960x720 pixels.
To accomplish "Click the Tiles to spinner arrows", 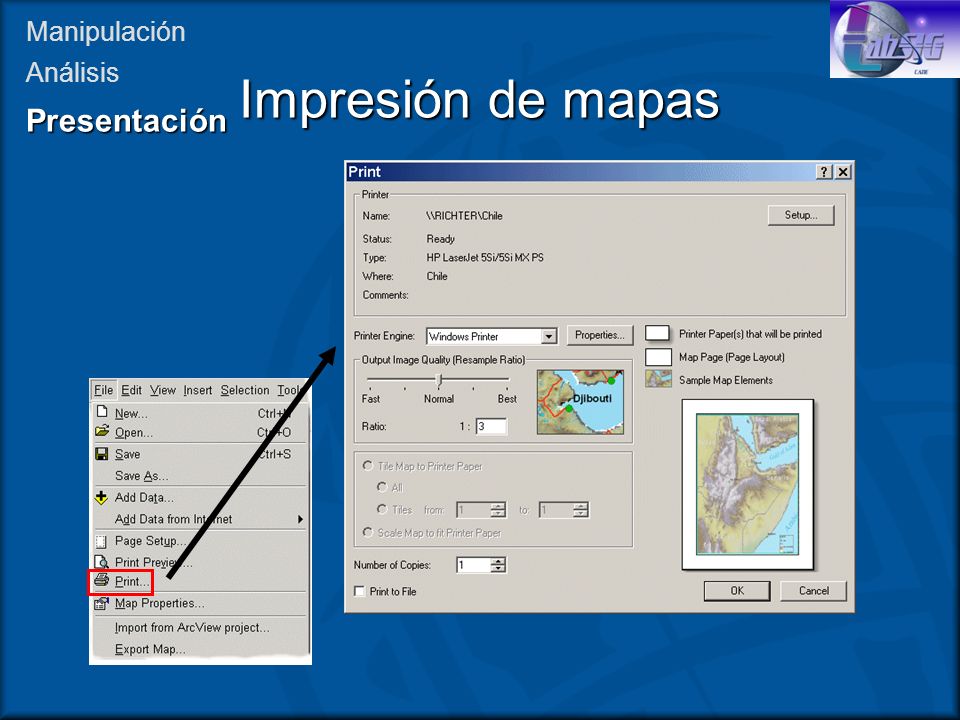I will tap(580, 509).
